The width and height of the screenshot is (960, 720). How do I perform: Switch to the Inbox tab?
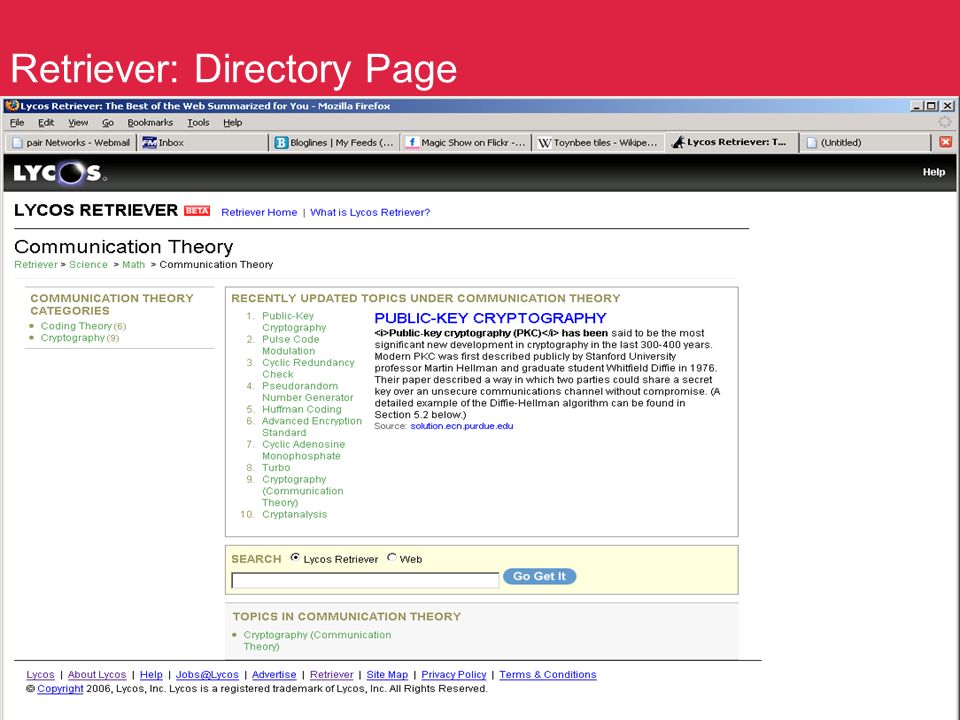pyautogui.click(x=202, y=143)
